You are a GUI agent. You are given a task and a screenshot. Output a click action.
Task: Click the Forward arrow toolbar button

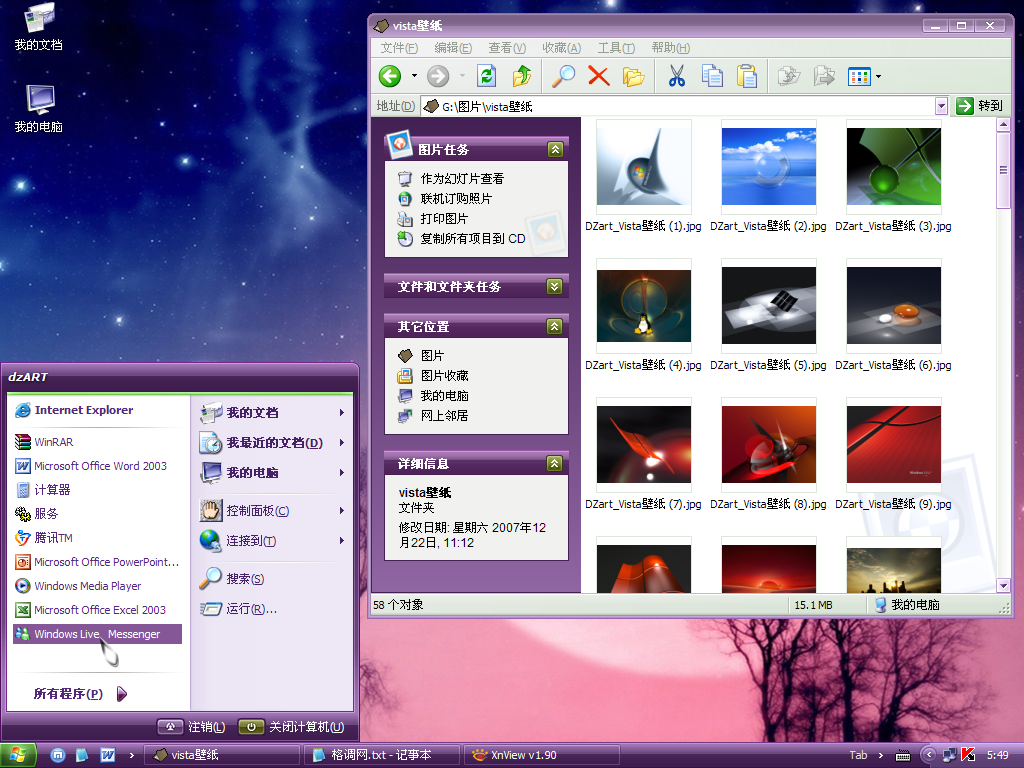[438, 76]
